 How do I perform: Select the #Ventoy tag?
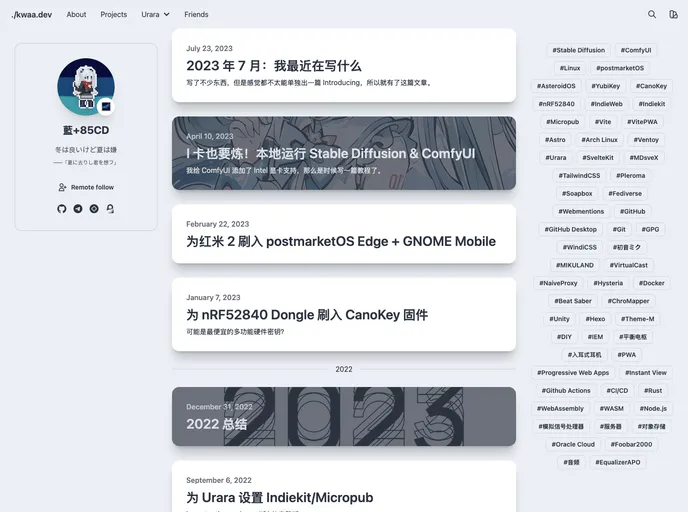point(646,140)
